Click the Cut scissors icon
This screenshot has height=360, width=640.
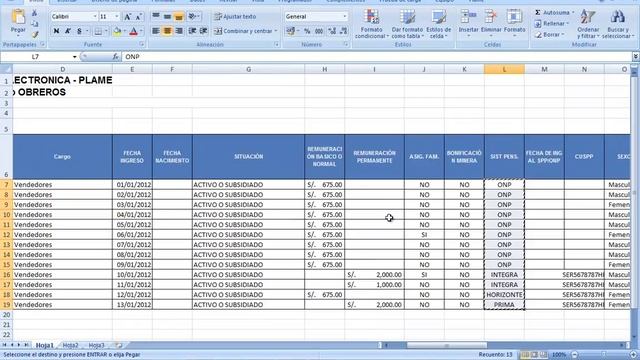(x=35, y=13)
